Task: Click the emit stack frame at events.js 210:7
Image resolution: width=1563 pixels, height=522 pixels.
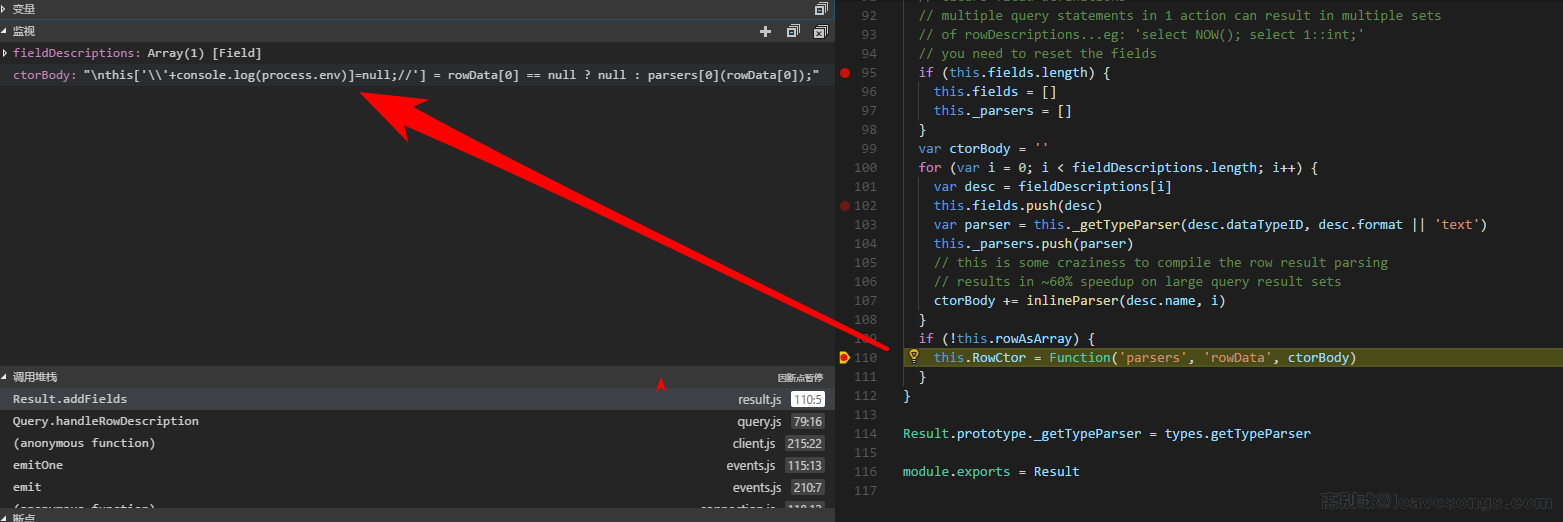Action: 27,488
